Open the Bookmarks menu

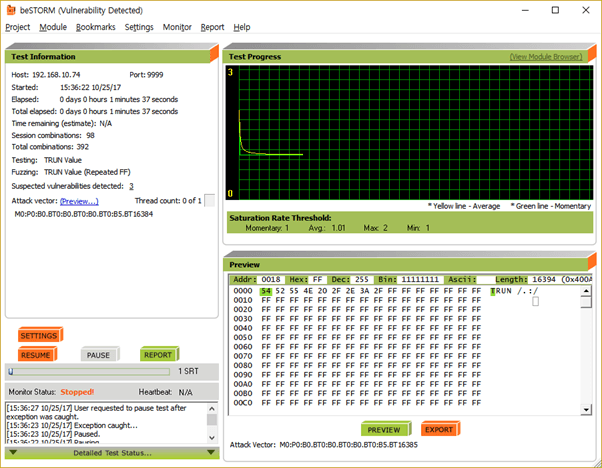[x=95, y=27]
